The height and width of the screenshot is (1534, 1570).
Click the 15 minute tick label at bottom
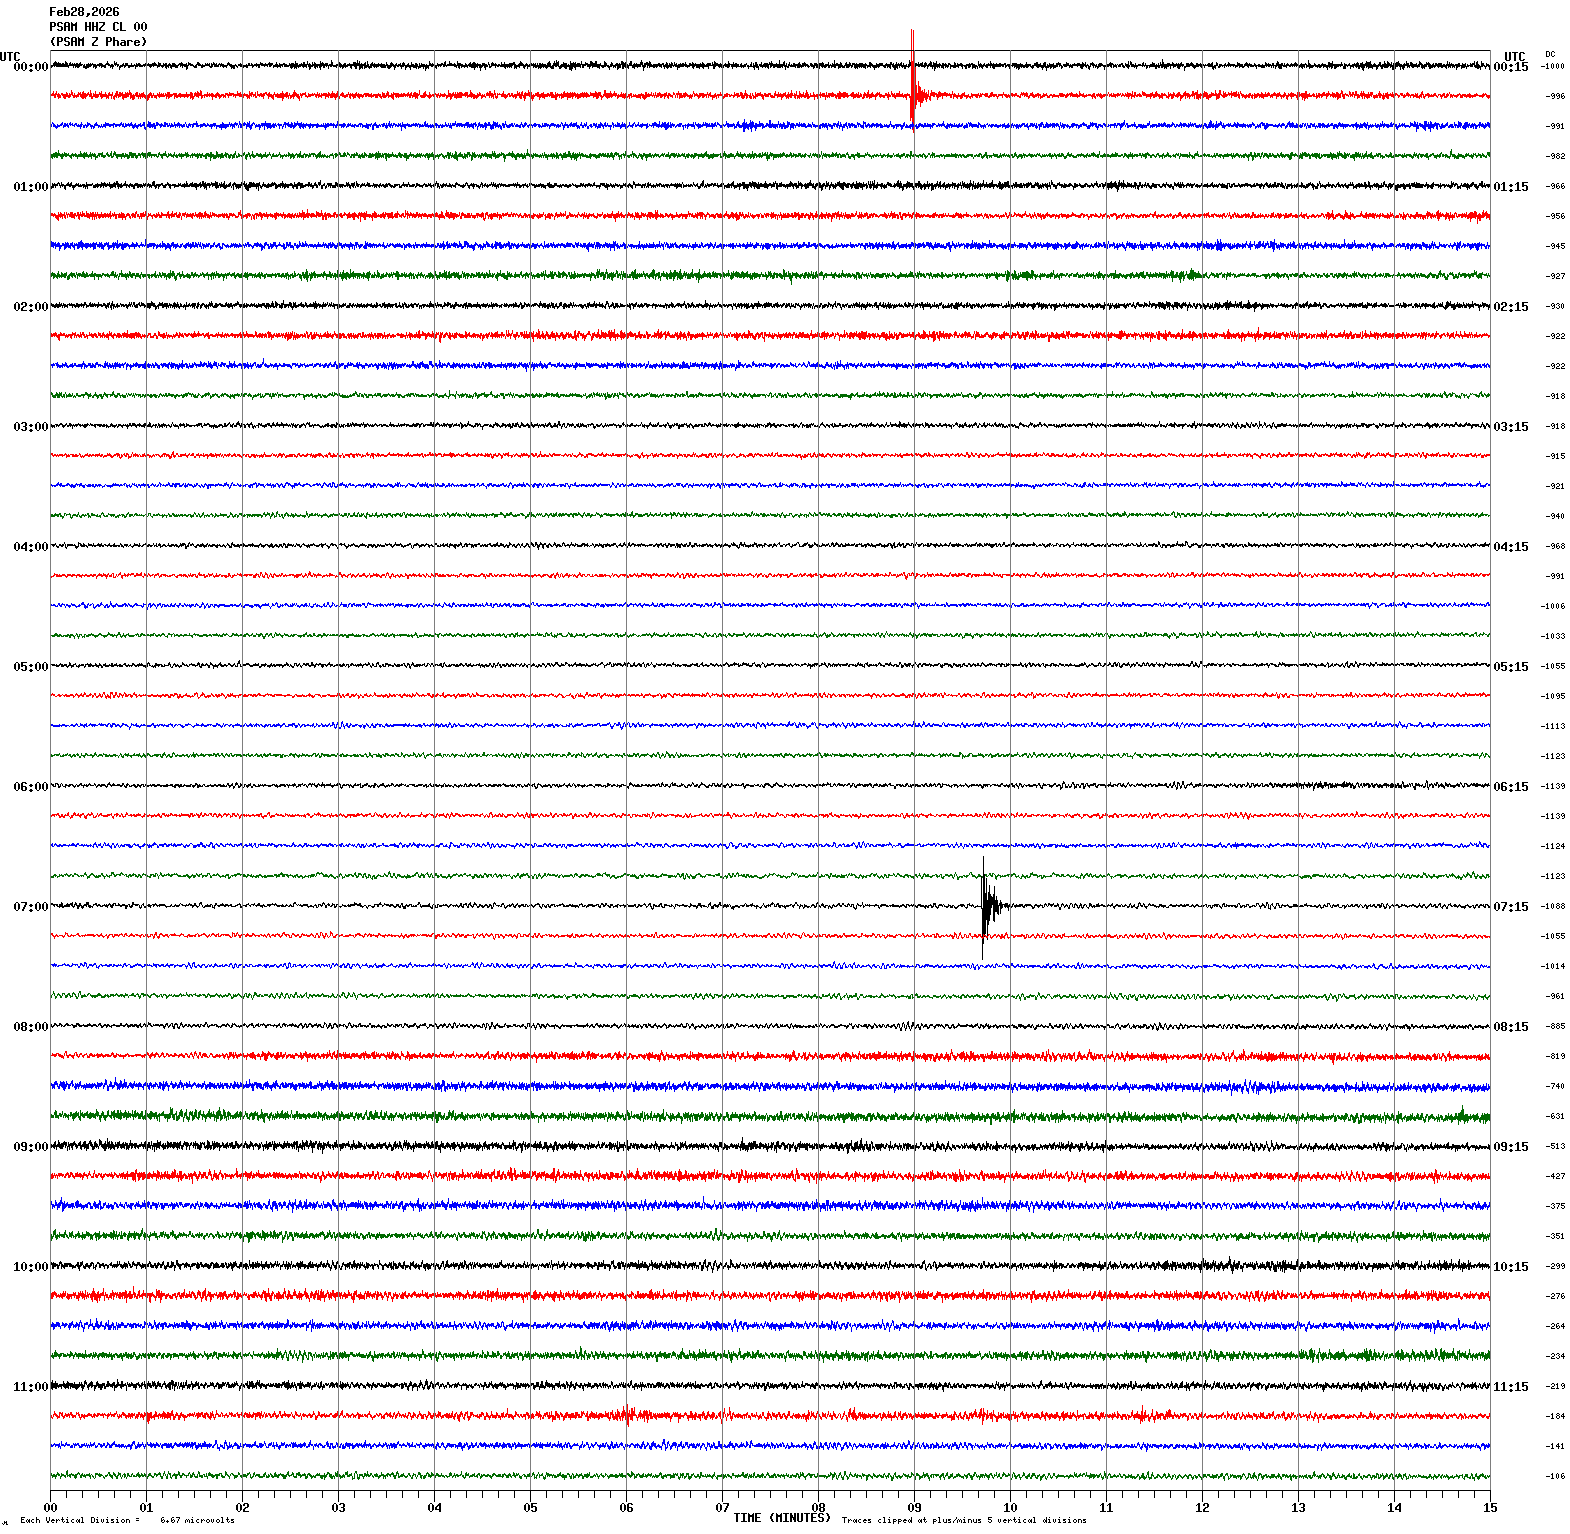(1490, 1508)
